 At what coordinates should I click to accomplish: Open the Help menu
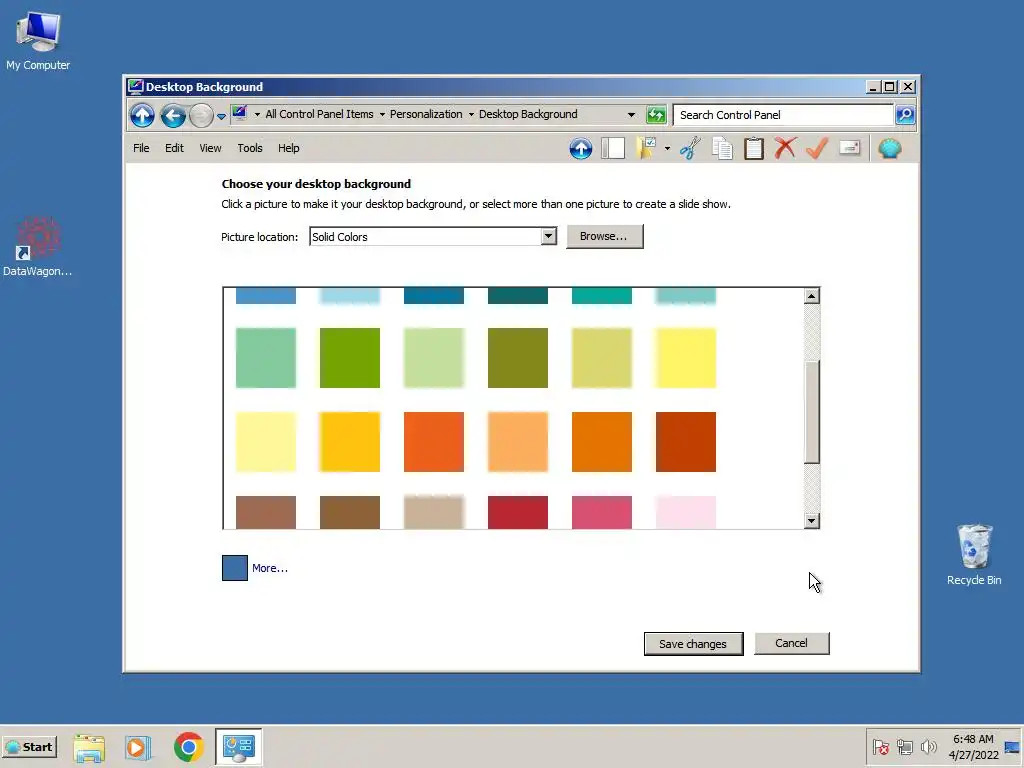click(x=289, y=148)
